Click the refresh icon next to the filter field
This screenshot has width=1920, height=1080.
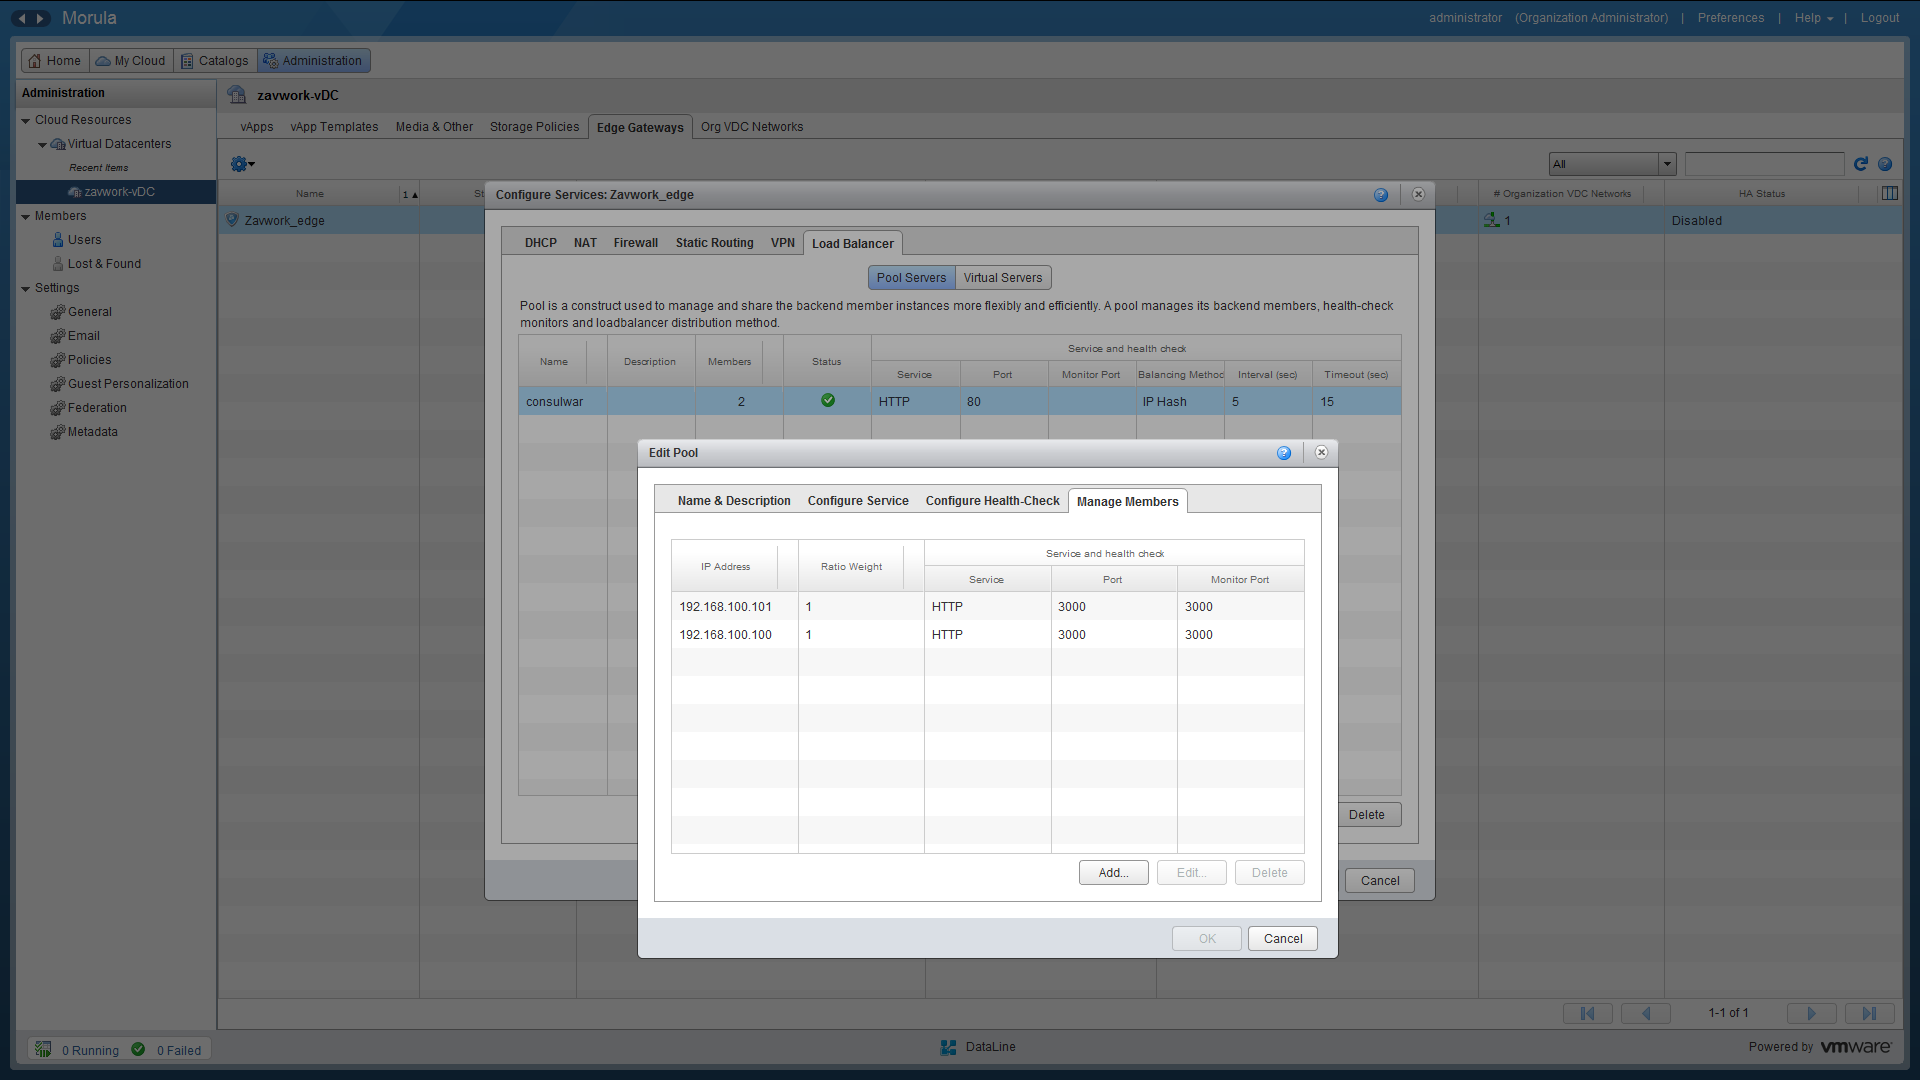tap(1861, 164)
